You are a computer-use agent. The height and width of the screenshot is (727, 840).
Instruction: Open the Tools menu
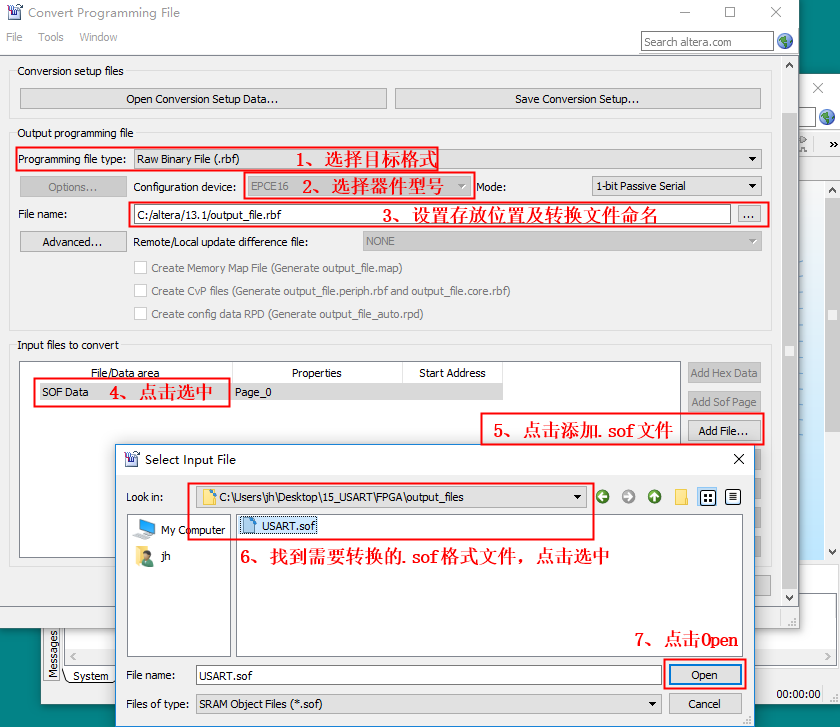coord(50,37)
